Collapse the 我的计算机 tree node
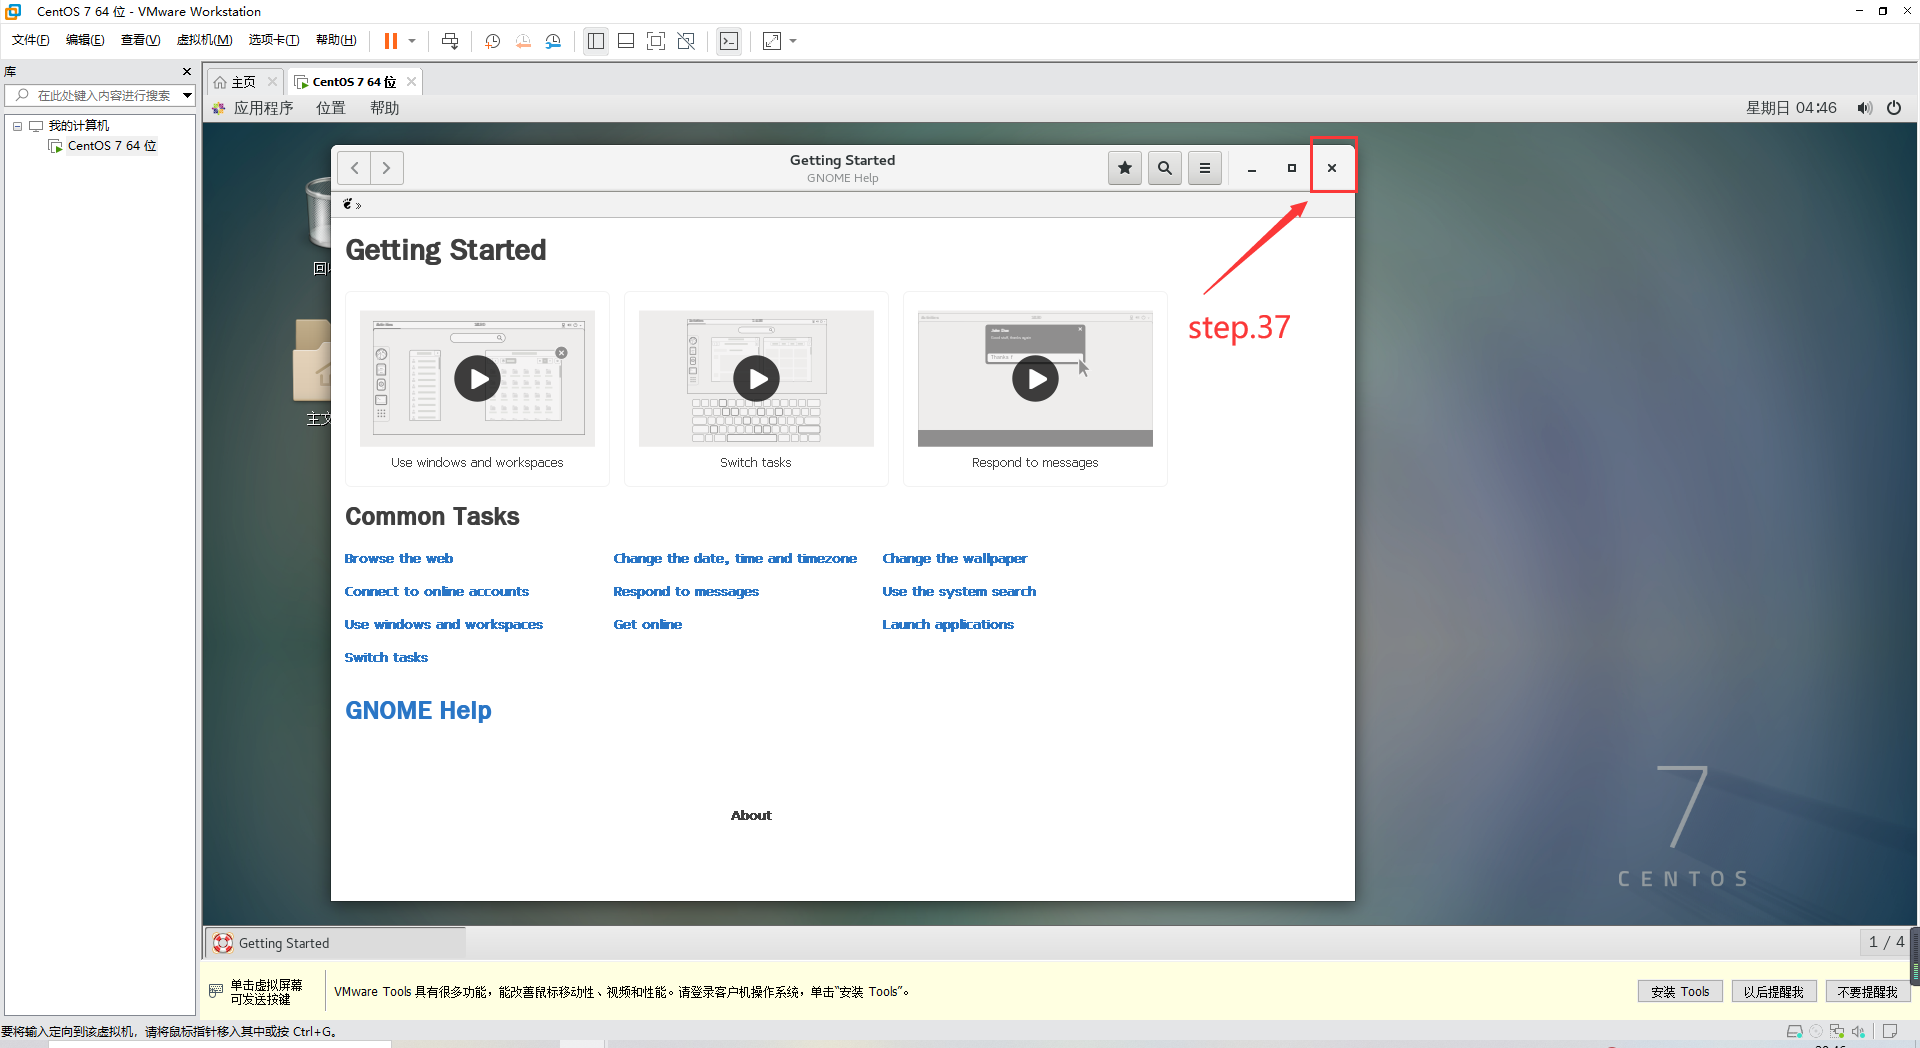Viewport: 1920px width, 1048px height. tap(17, 126)
